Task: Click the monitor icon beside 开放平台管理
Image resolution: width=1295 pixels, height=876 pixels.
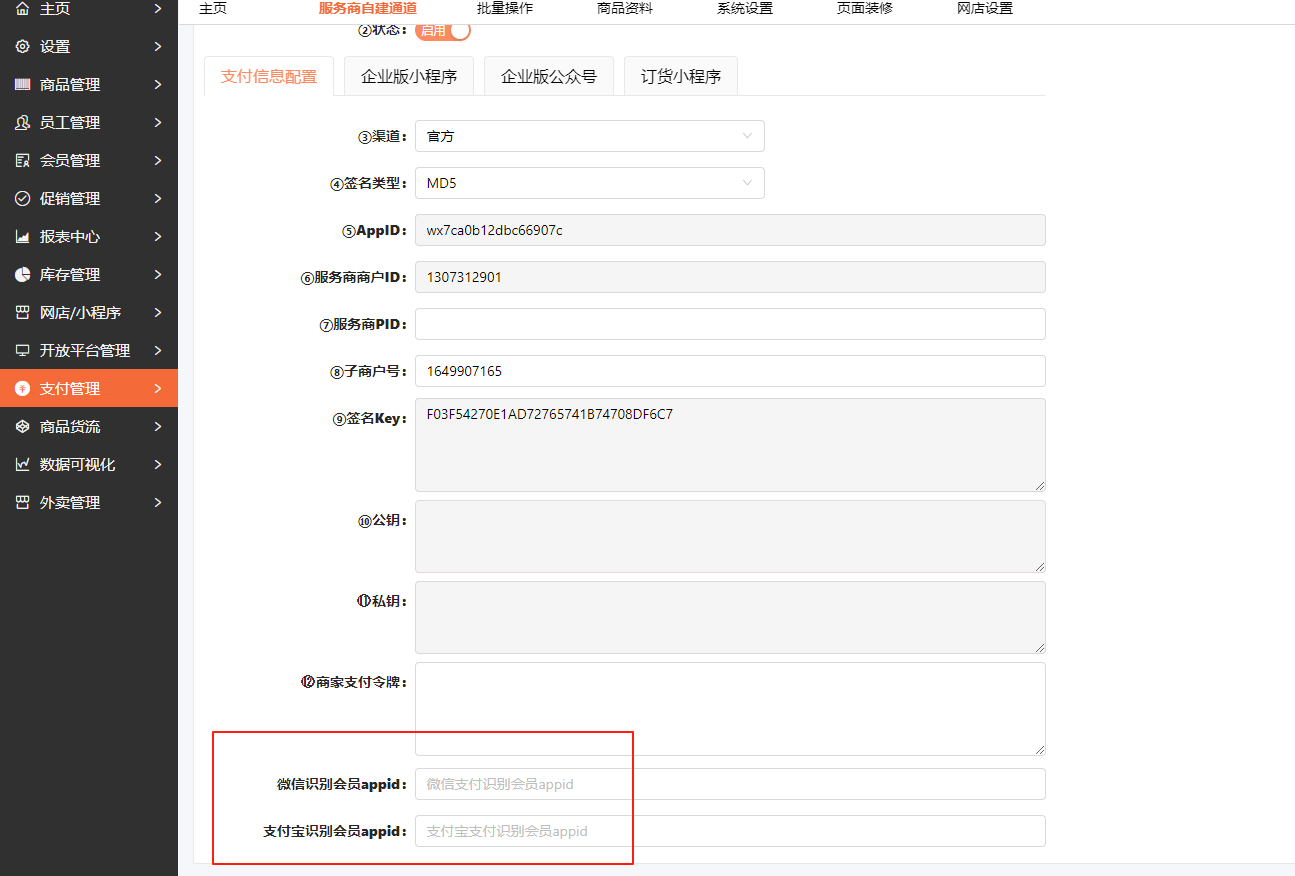Action: (x=22, y=350)
